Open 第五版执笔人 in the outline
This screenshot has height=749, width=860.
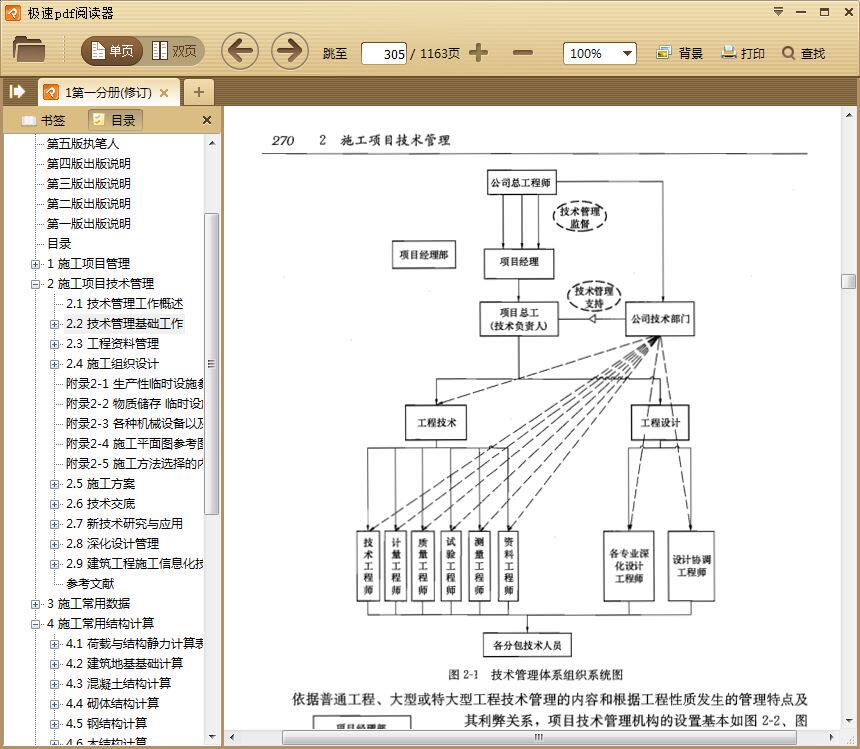coord(82,144)
